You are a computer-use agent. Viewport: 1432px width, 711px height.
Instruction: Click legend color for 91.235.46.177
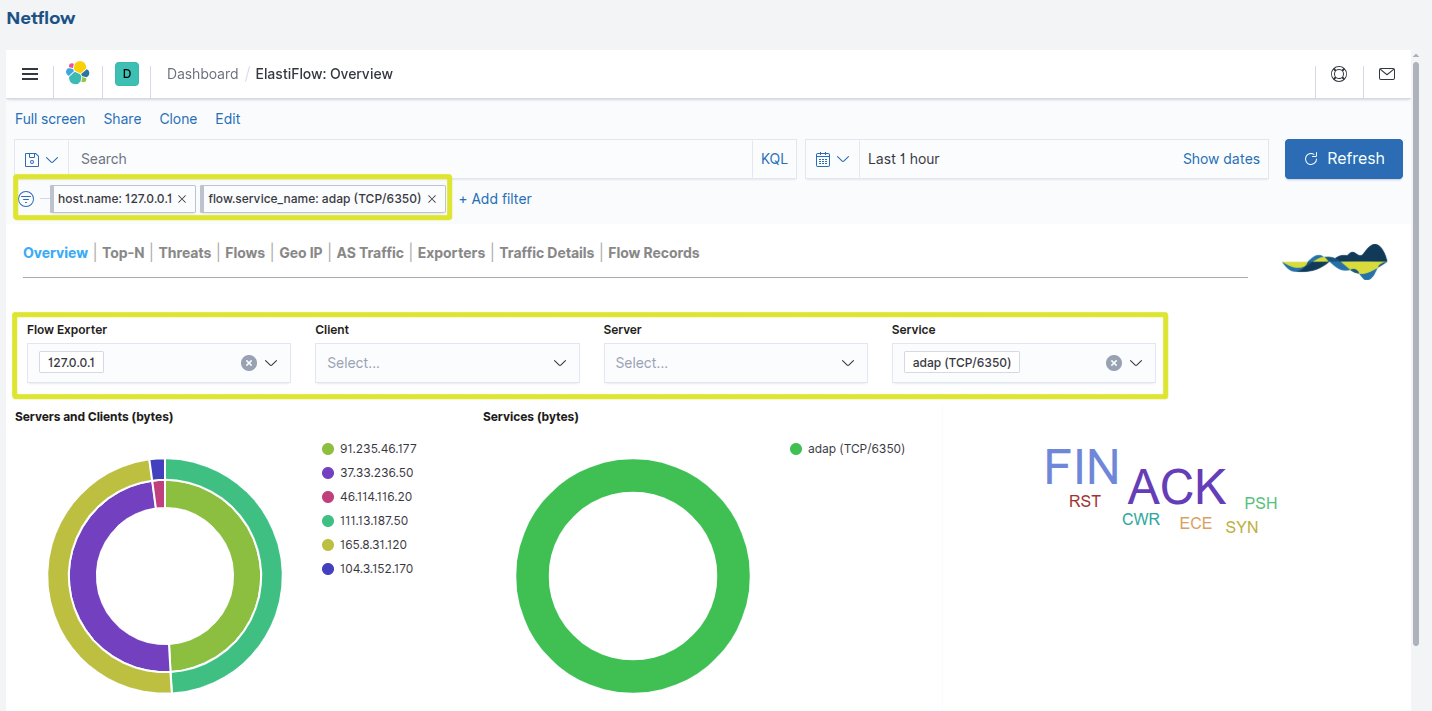[x=327, y=449]
